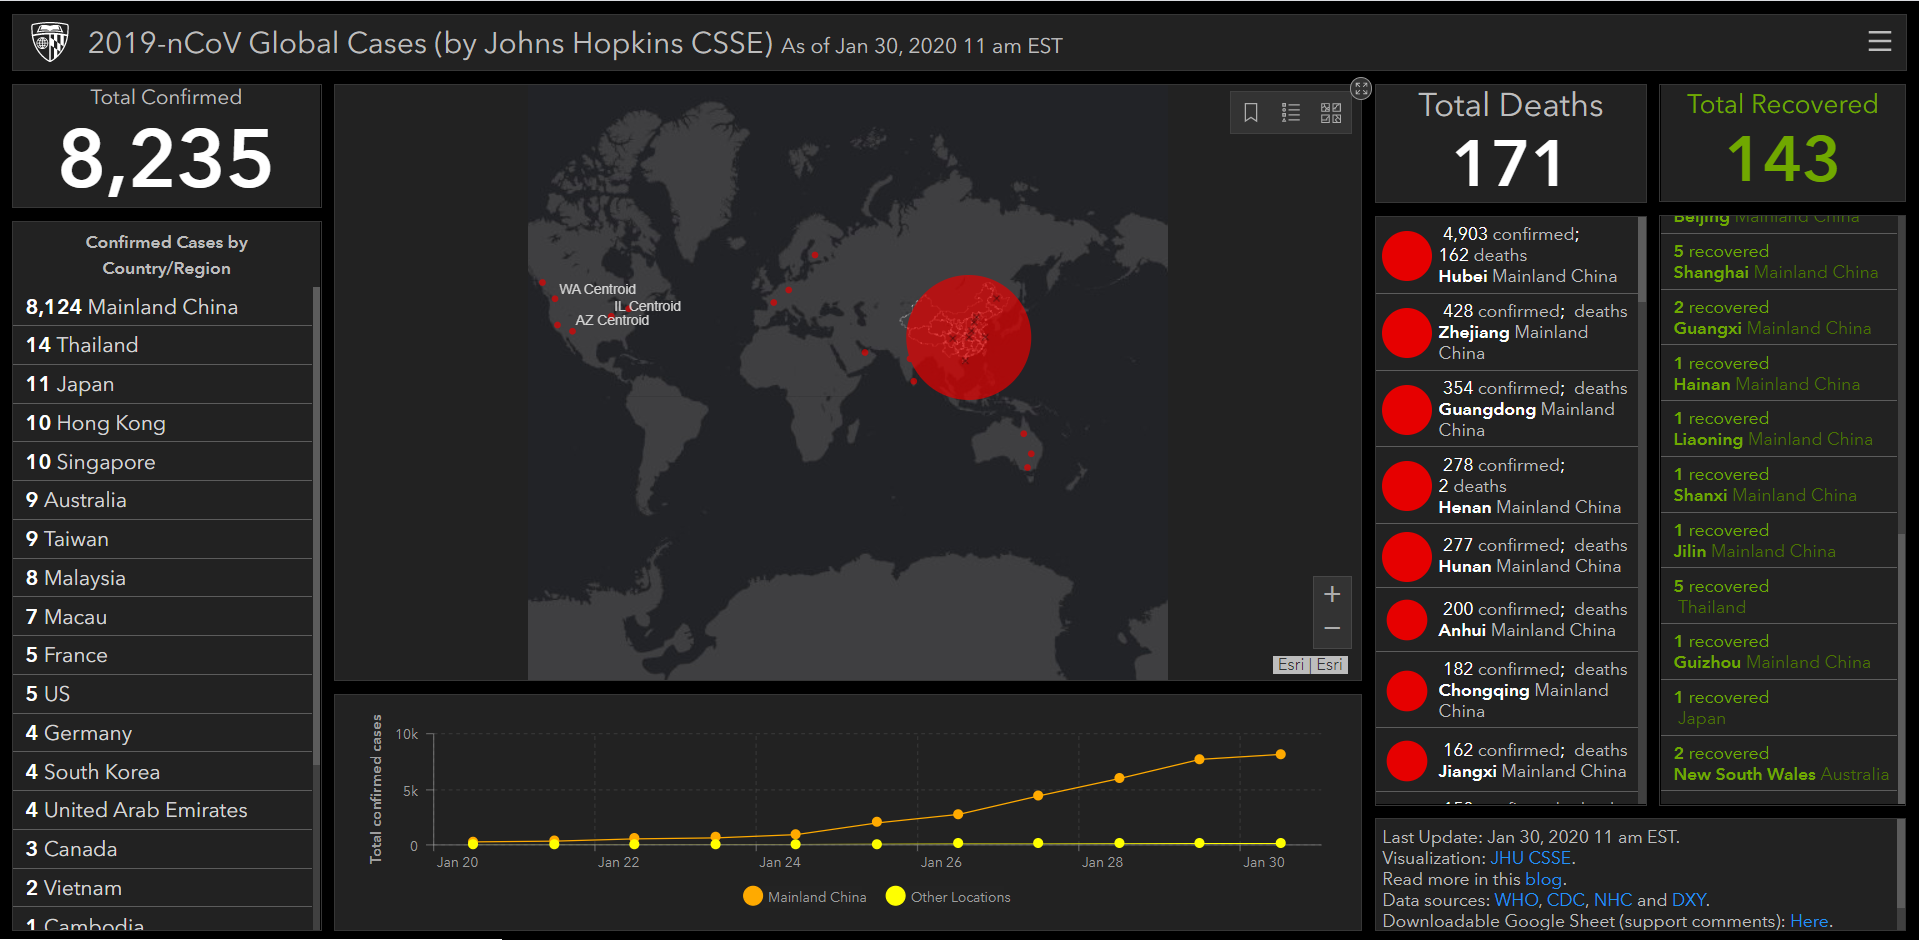Viewport: 1920px width, 941px height.
Task: Open the NHC data source link
Action: tap(1613, 900)
